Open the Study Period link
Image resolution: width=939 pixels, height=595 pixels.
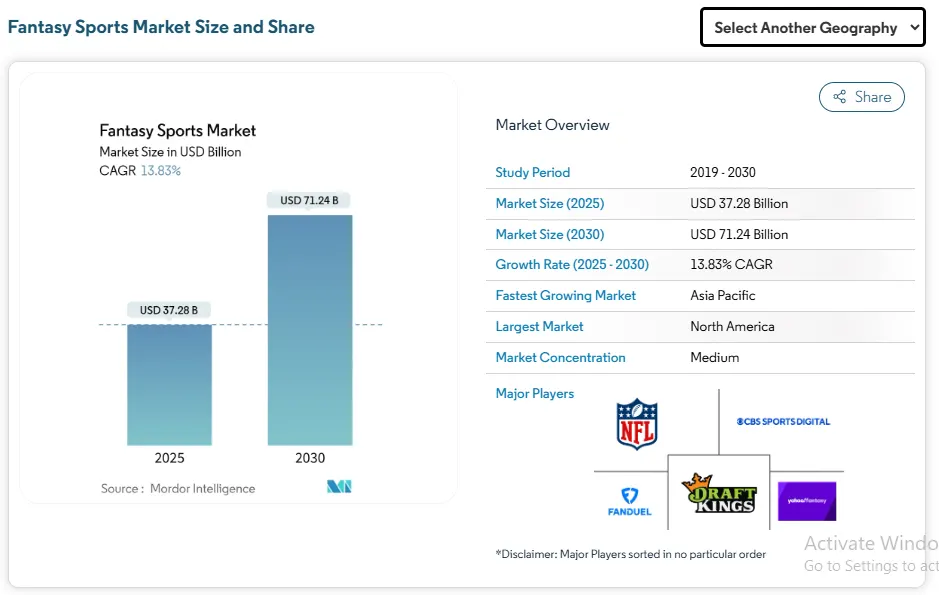[532, 172]
